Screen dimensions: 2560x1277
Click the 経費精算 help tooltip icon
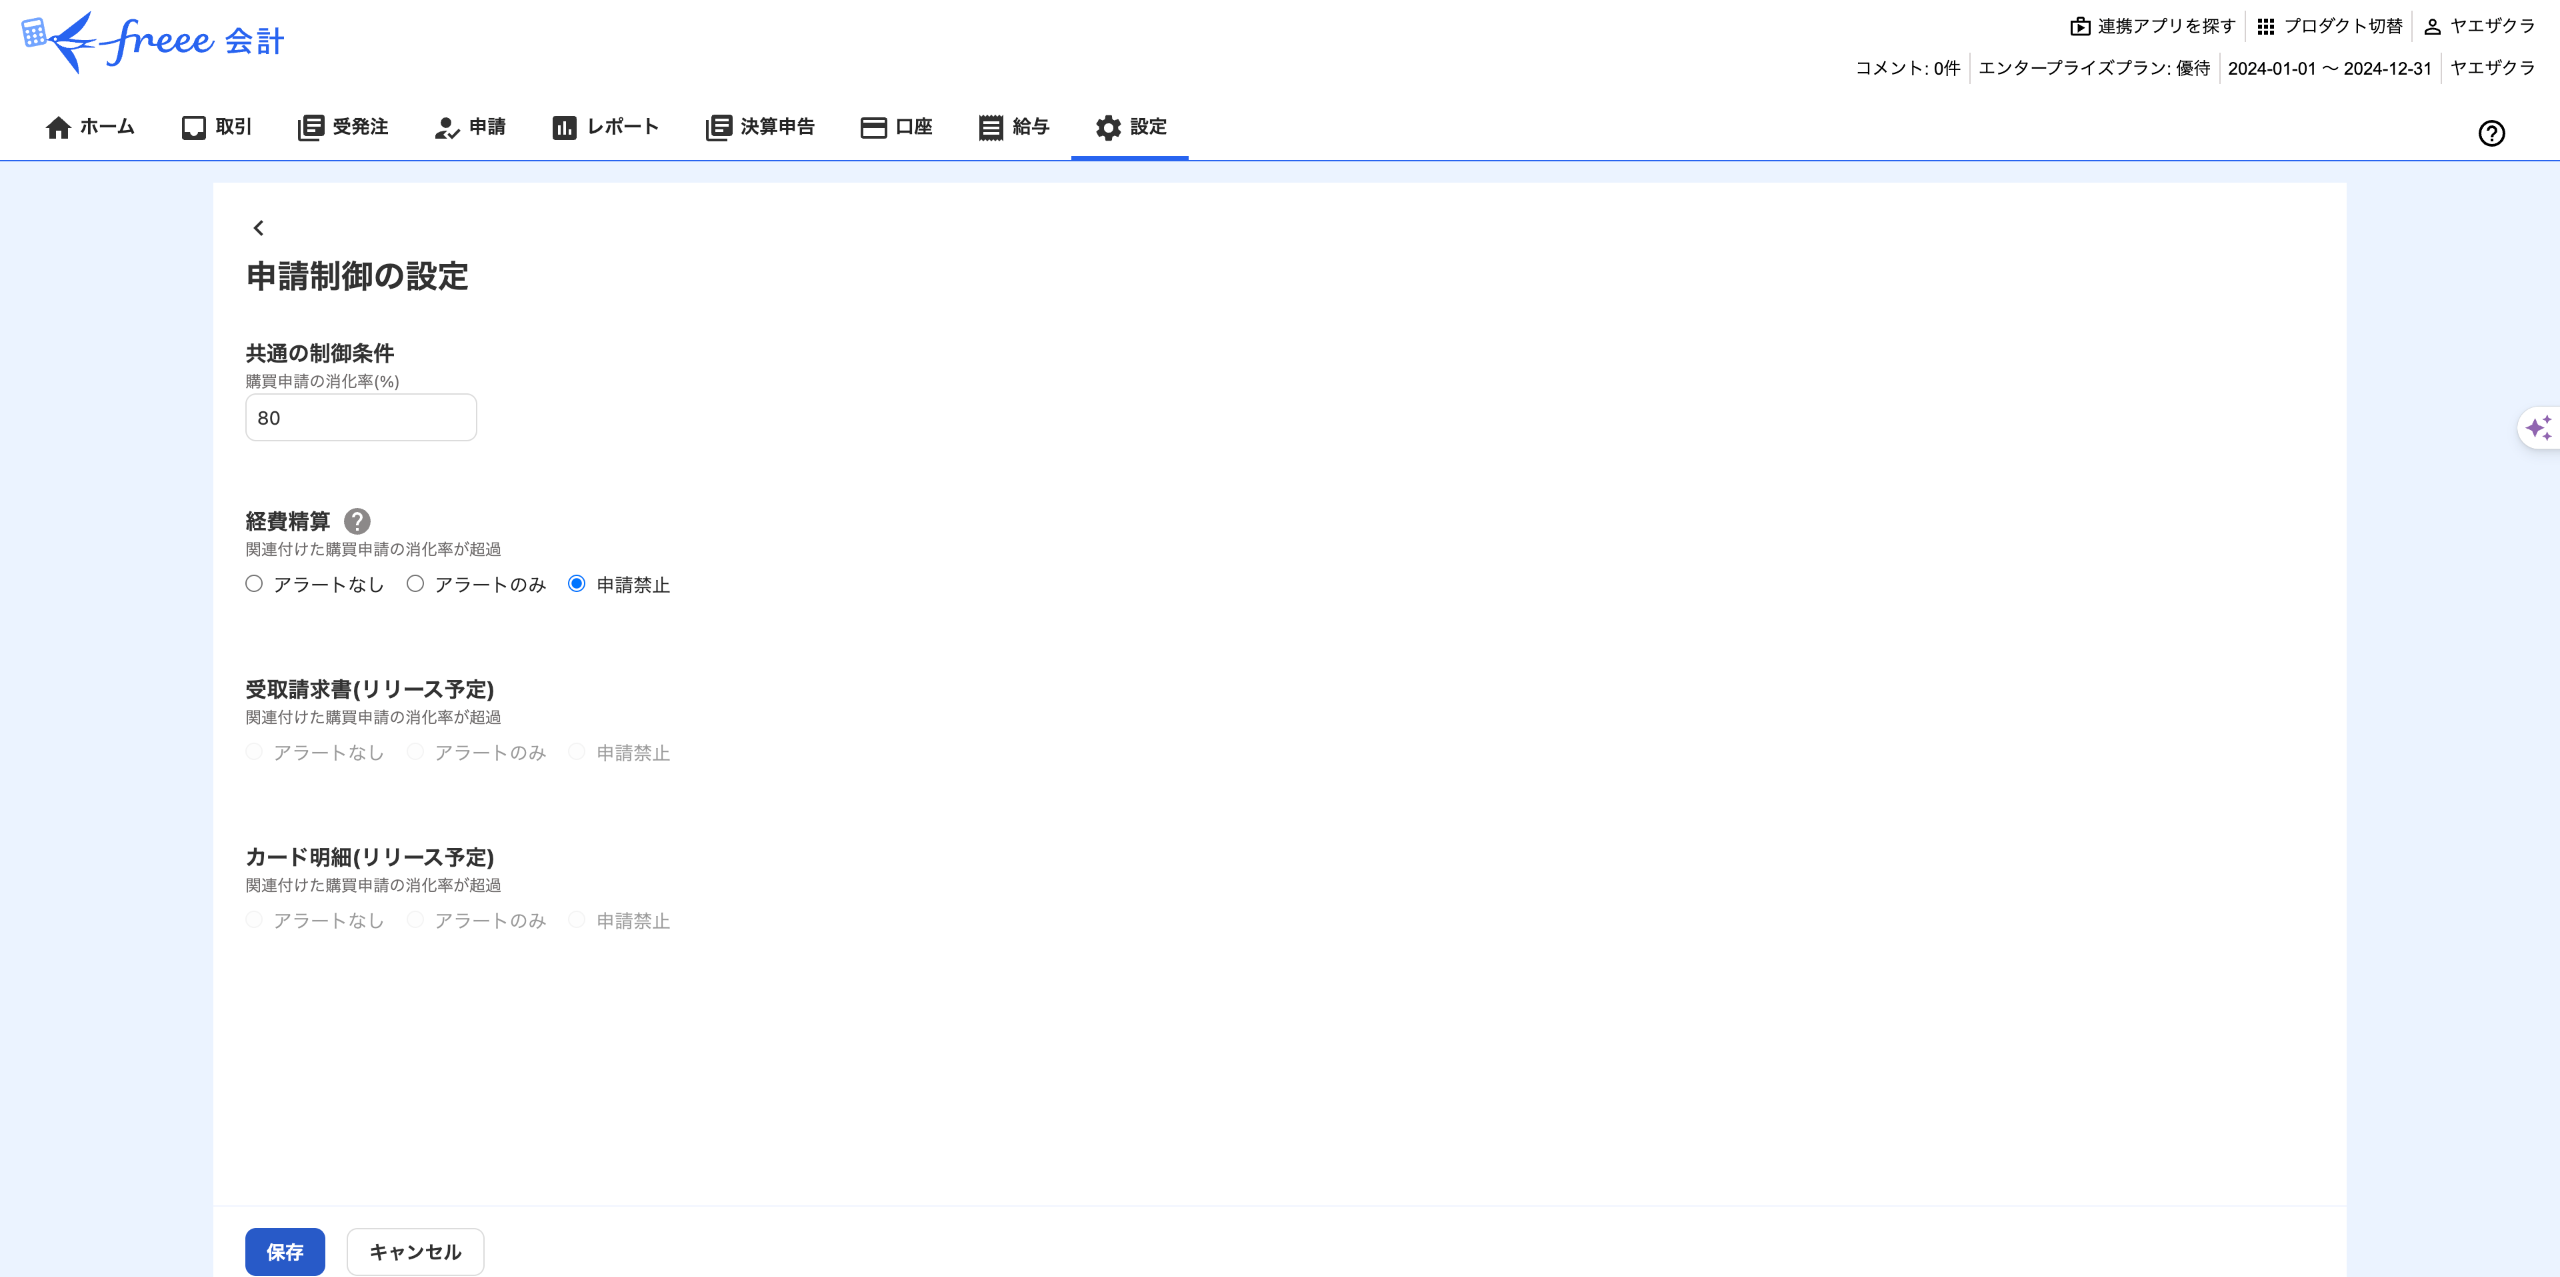(x=357, y=521)
